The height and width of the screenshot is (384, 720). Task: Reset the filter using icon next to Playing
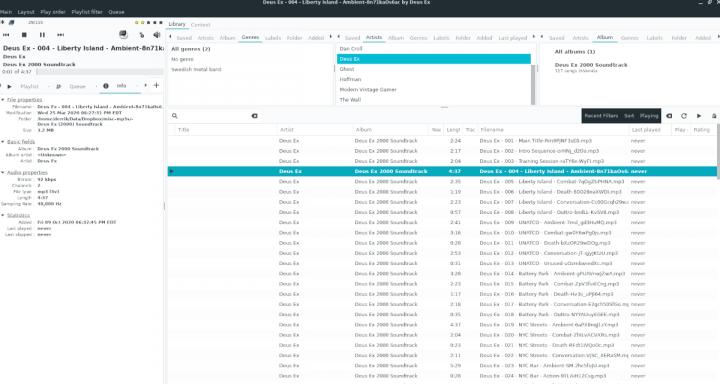(669, 116)
